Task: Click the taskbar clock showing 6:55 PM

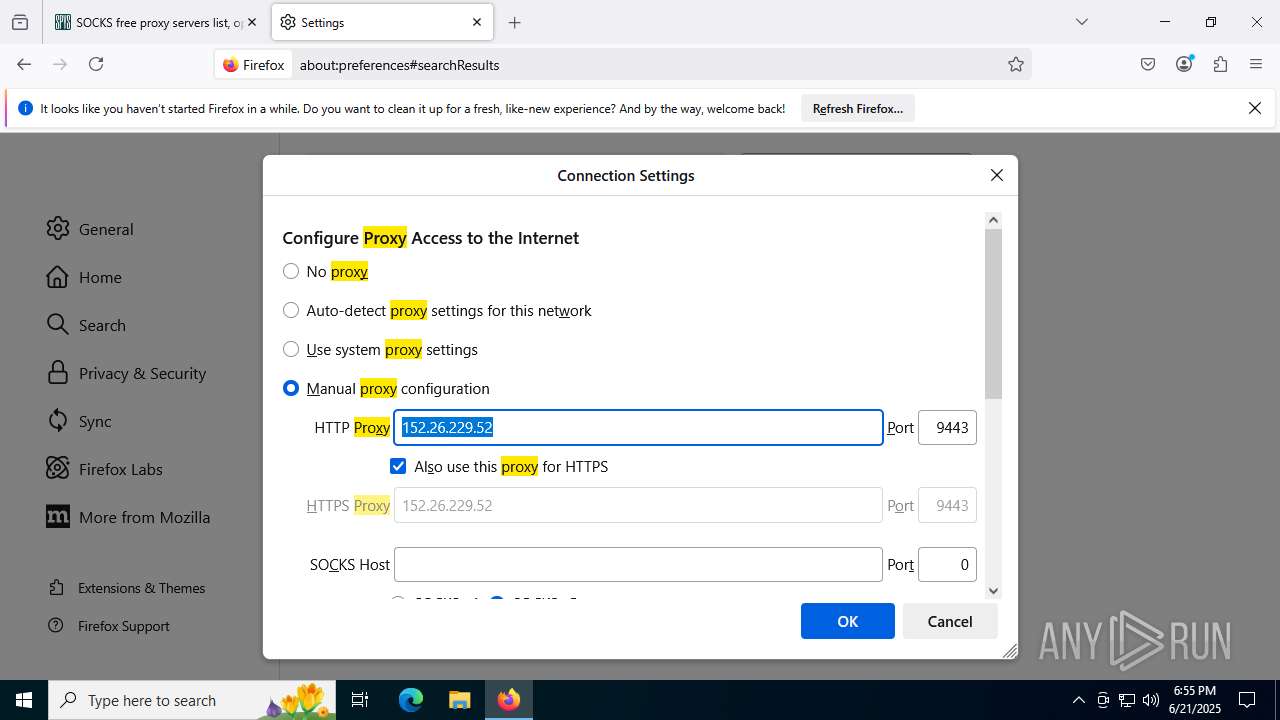Action: [1194, 700]
